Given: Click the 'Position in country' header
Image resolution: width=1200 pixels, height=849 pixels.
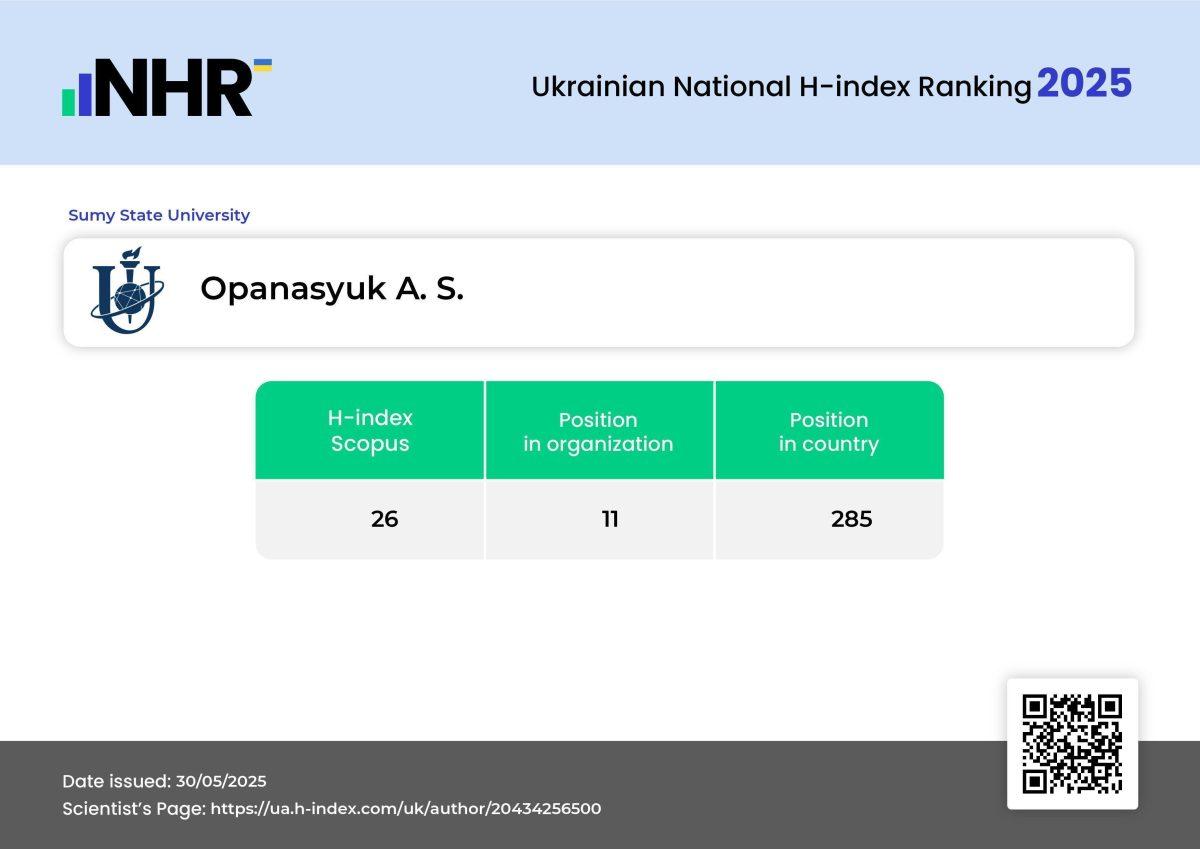Looking at the screenshot, I should point(829,431).
